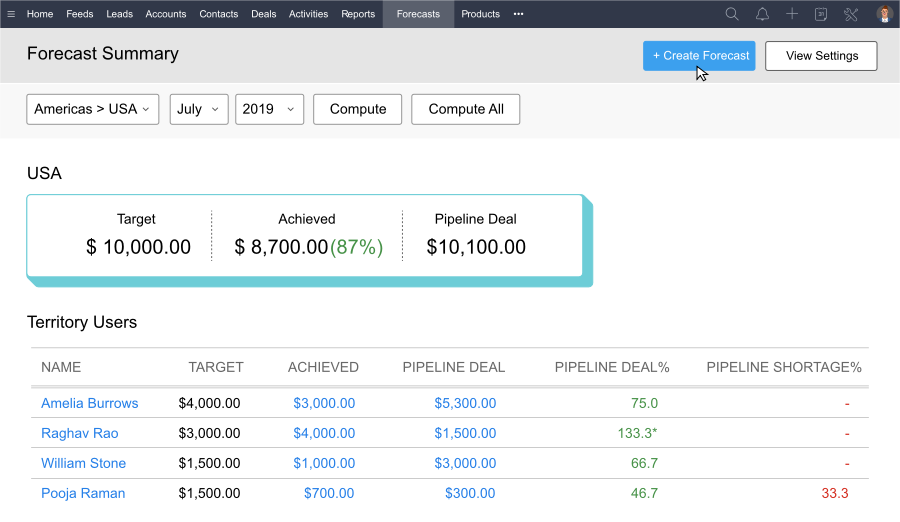Screen dimensions: 900x522
Task: Click the search magnifier icon
Action: [x=732, y=14]
